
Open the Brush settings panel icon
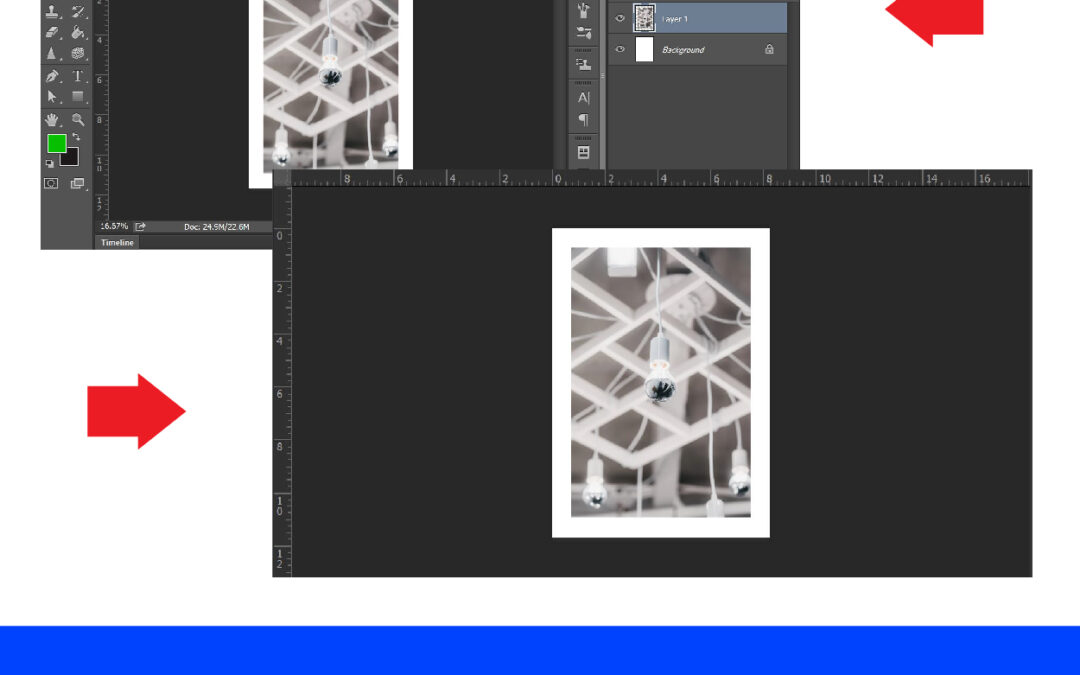[x=583, y=32]
